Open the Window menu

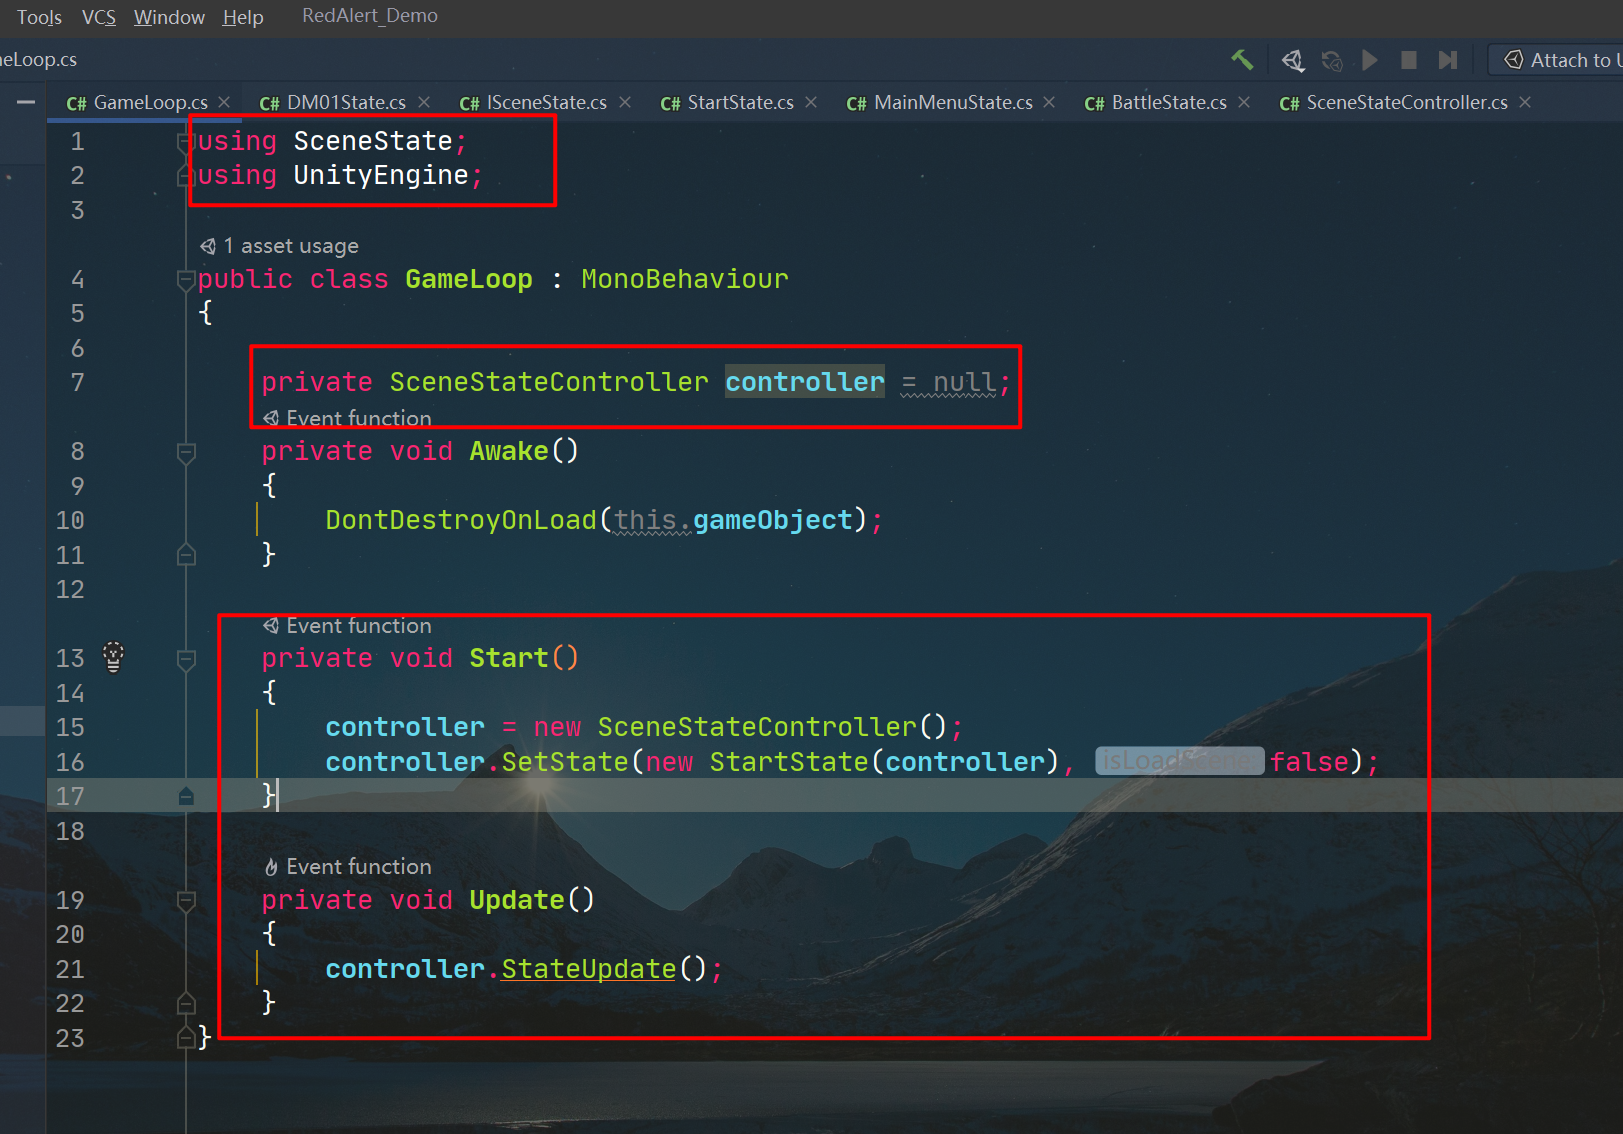tap(169, 17)
